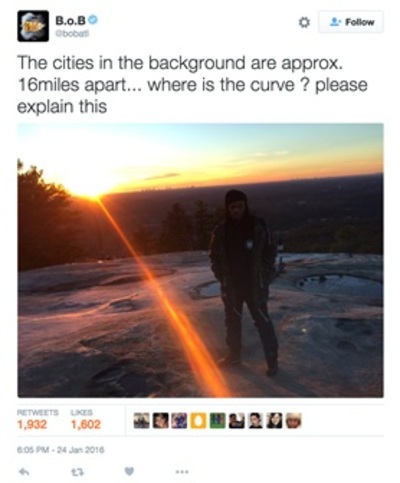Open the 6:05 PM - 24 Jan 2016 timestamp
Viewport: 400px width, 483px height.
[x=61, y=450]
